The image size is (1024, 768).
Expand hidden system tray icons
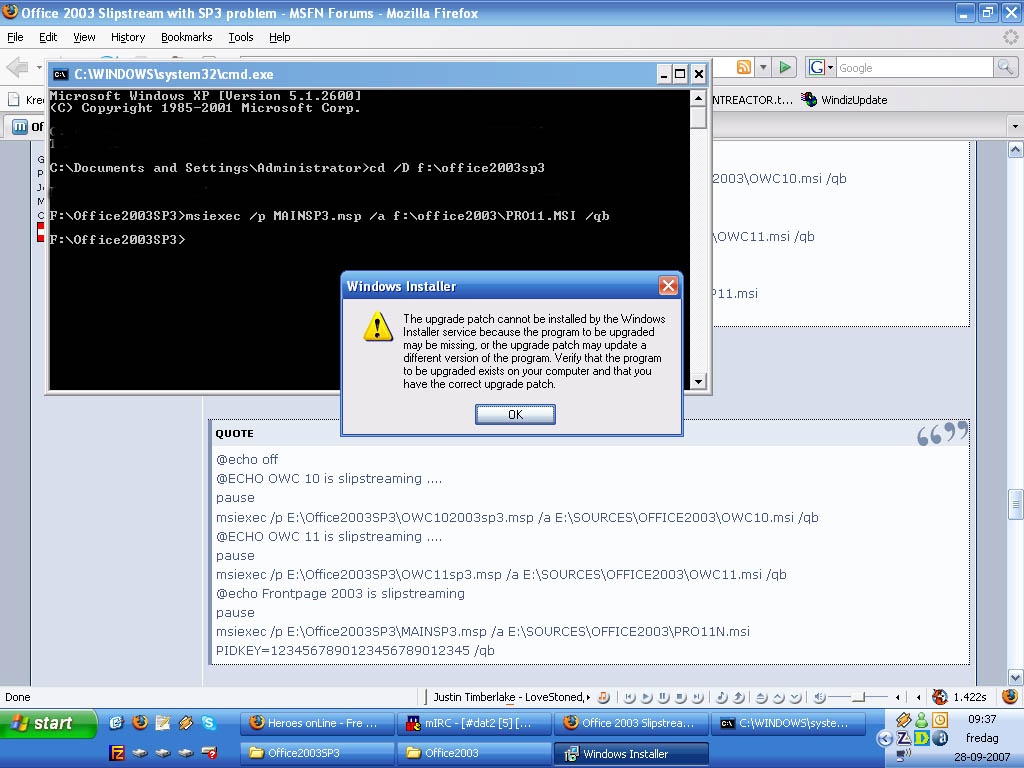coord(885,739)
